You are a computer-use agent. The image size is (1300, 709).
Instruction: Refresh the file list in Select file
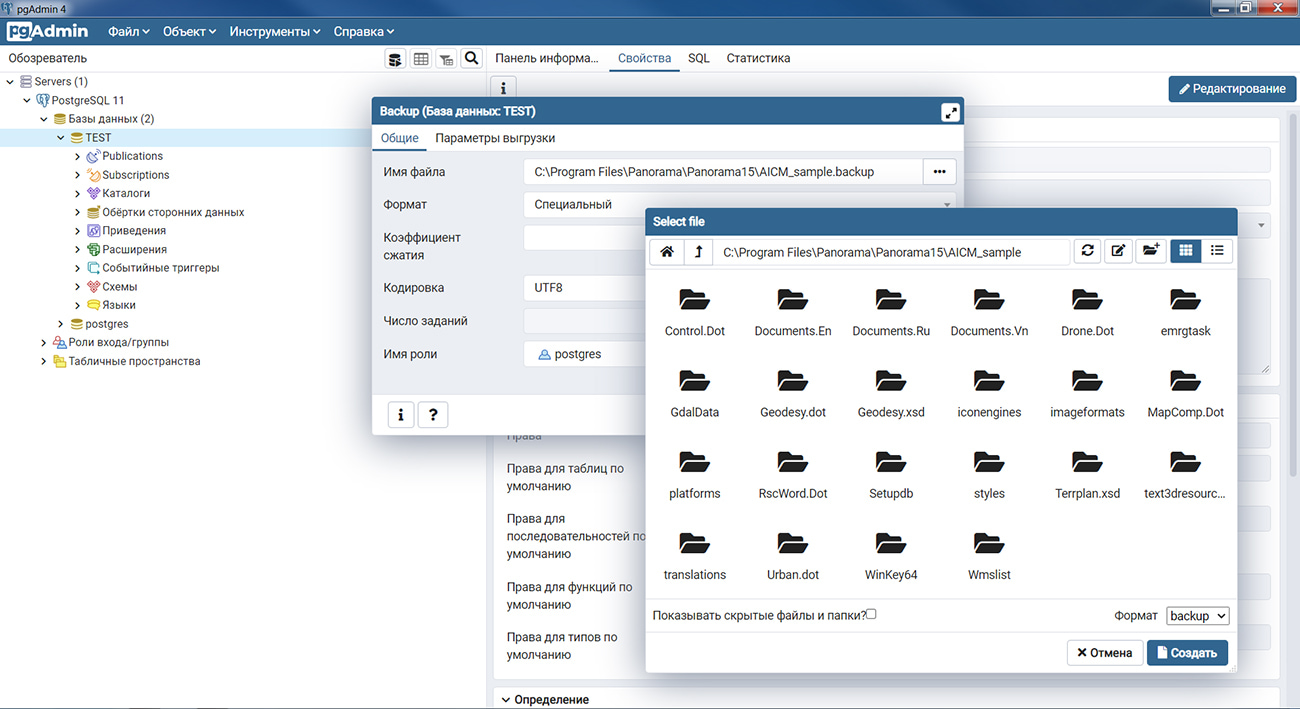pyautogui.click(x=1087, y=251)
